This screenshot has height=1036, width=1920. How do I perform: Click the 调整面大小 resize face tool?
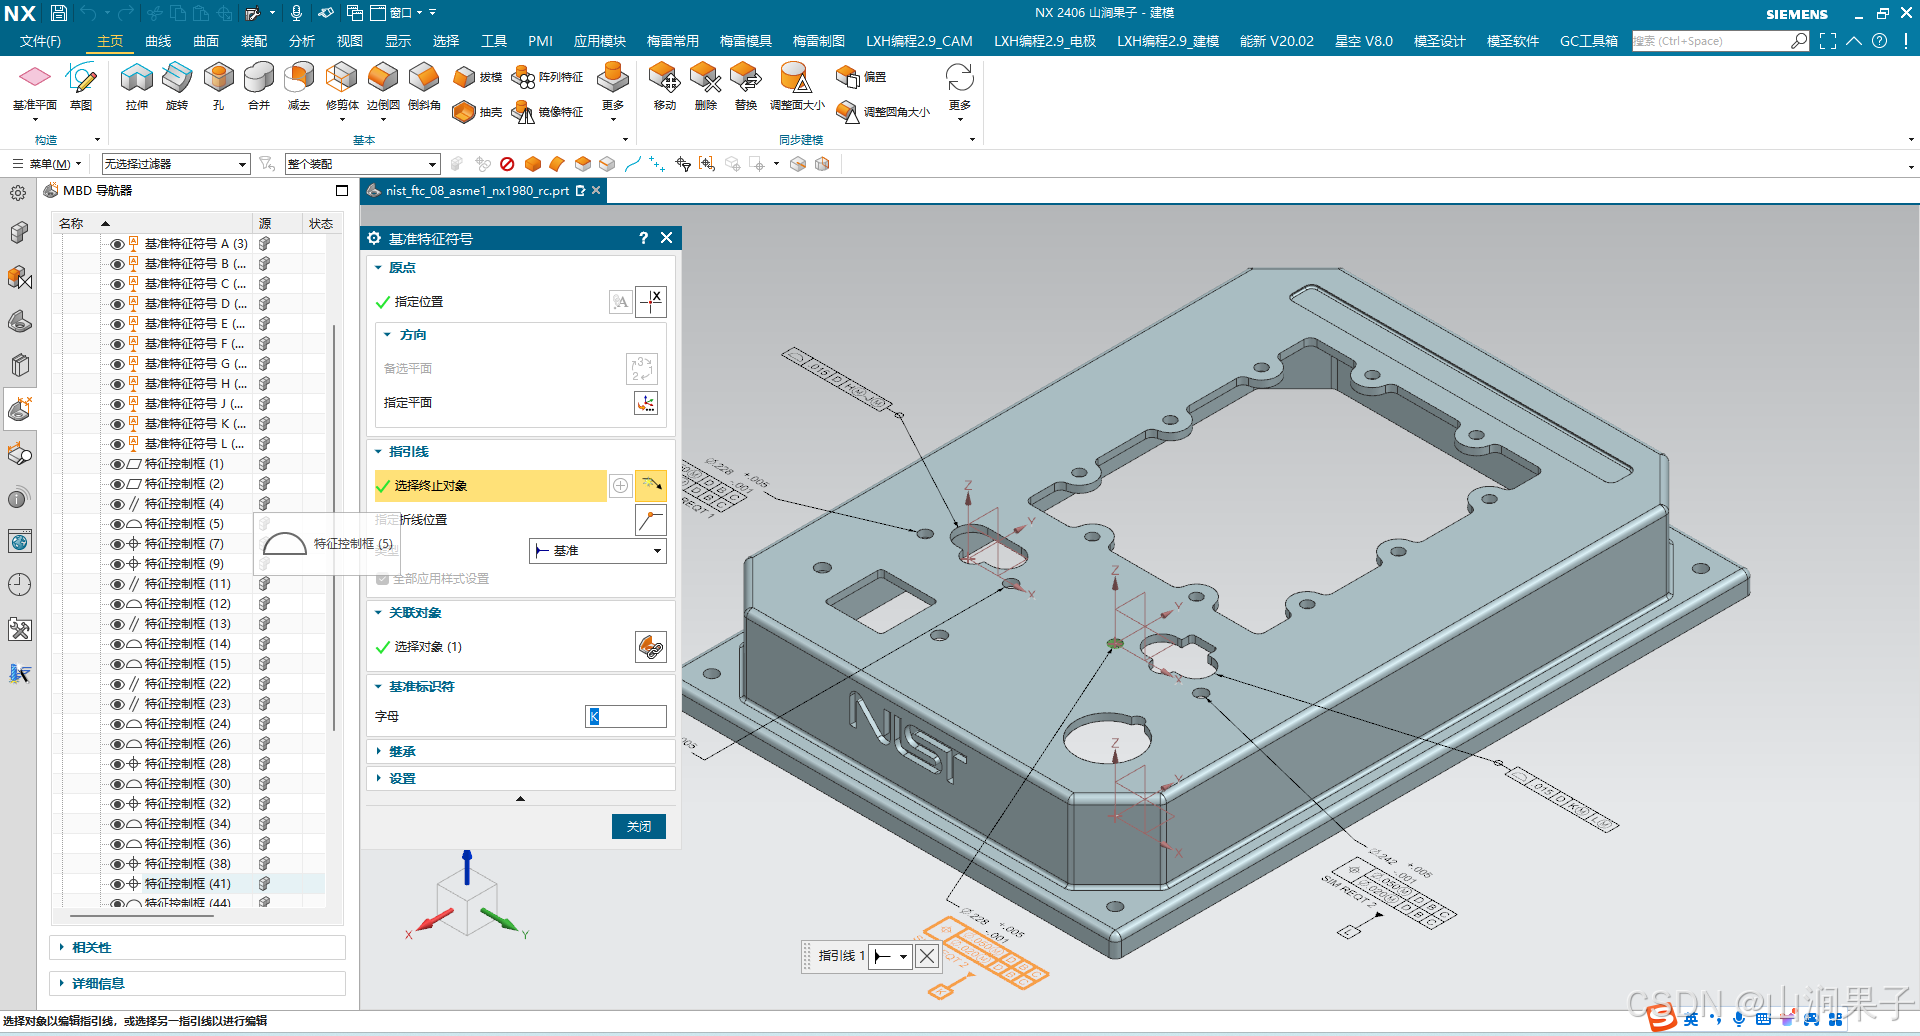point(797,86)
